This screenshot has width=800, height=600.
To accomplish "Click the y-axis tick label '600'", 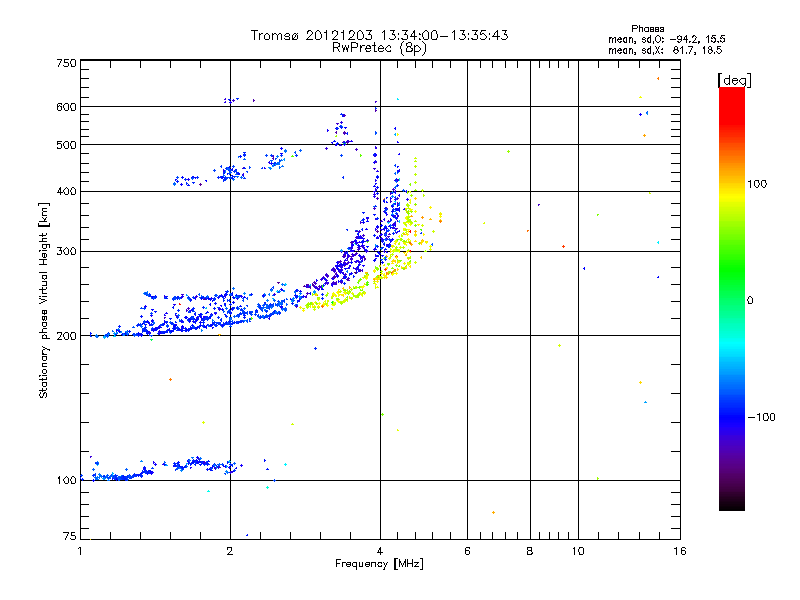I will (66, 107).
